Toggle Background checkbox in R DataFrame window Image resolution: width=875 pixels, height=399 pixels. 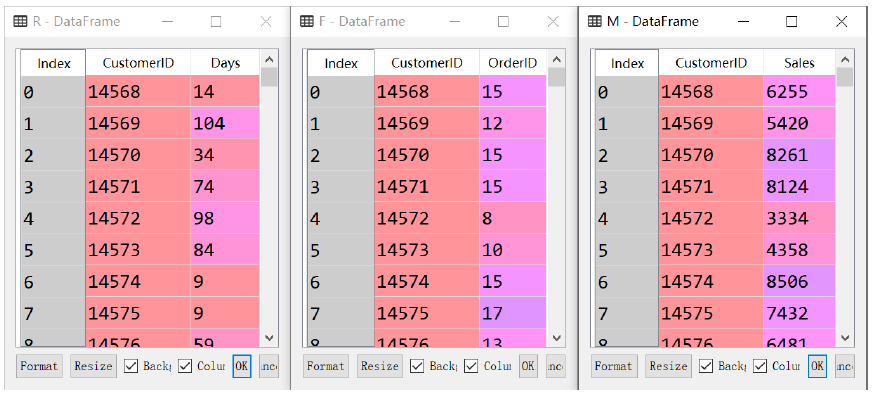131,366
